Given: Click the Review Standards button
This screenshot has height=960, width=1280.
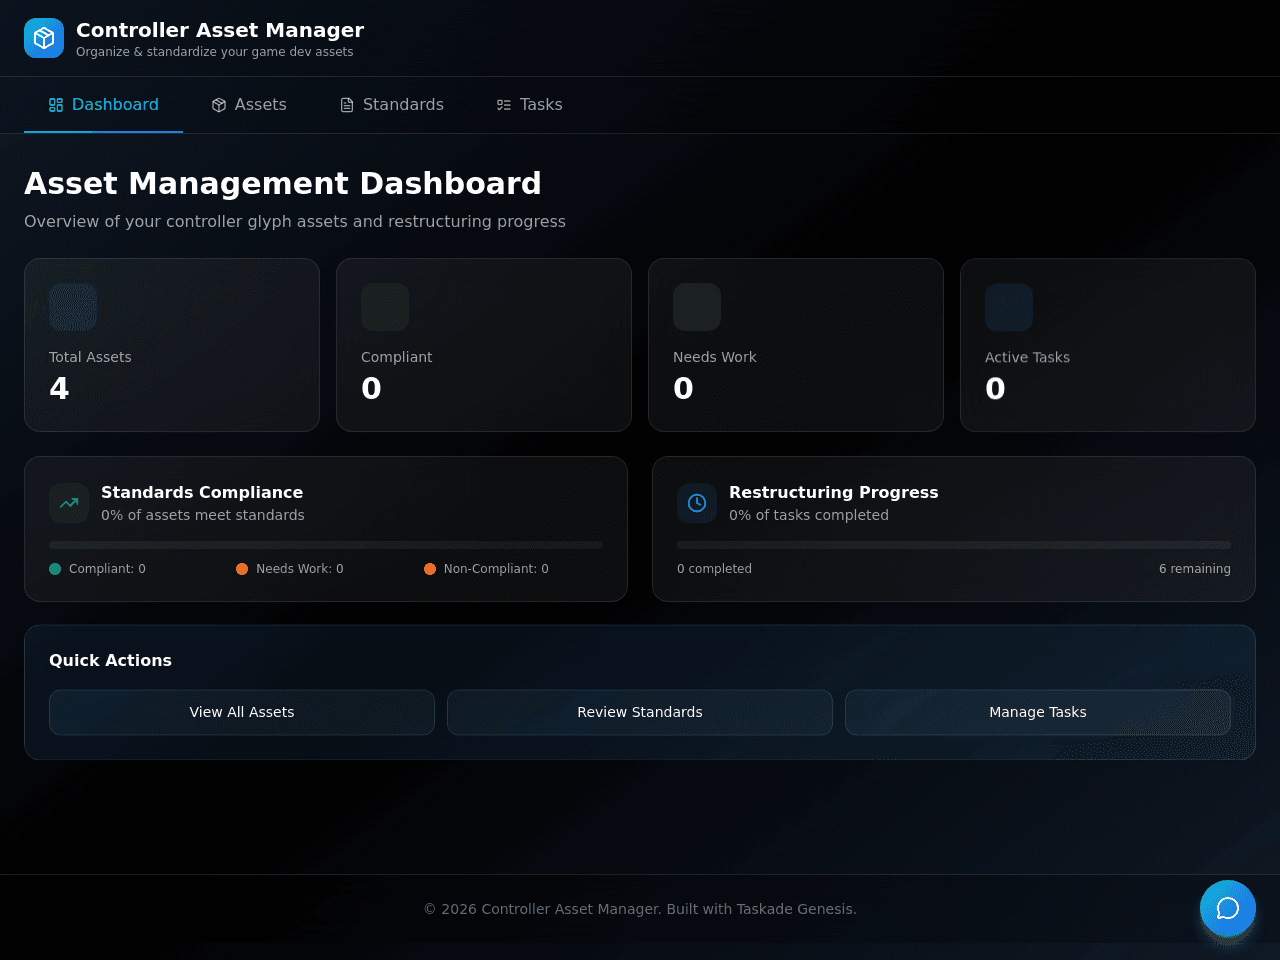Looking at the screenshot, I should [x=640, y=712].
